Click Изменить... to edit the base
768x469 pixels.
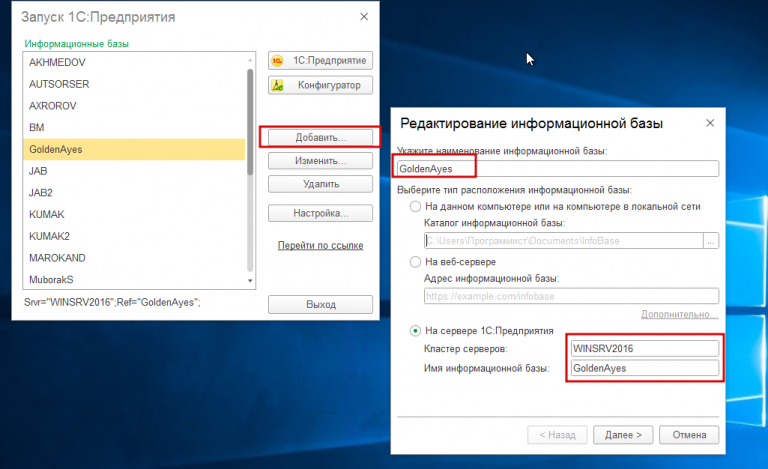click(x=320, y=161)
